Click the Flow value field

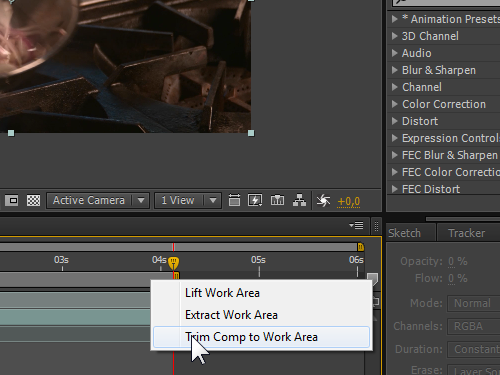pos(451,278)
